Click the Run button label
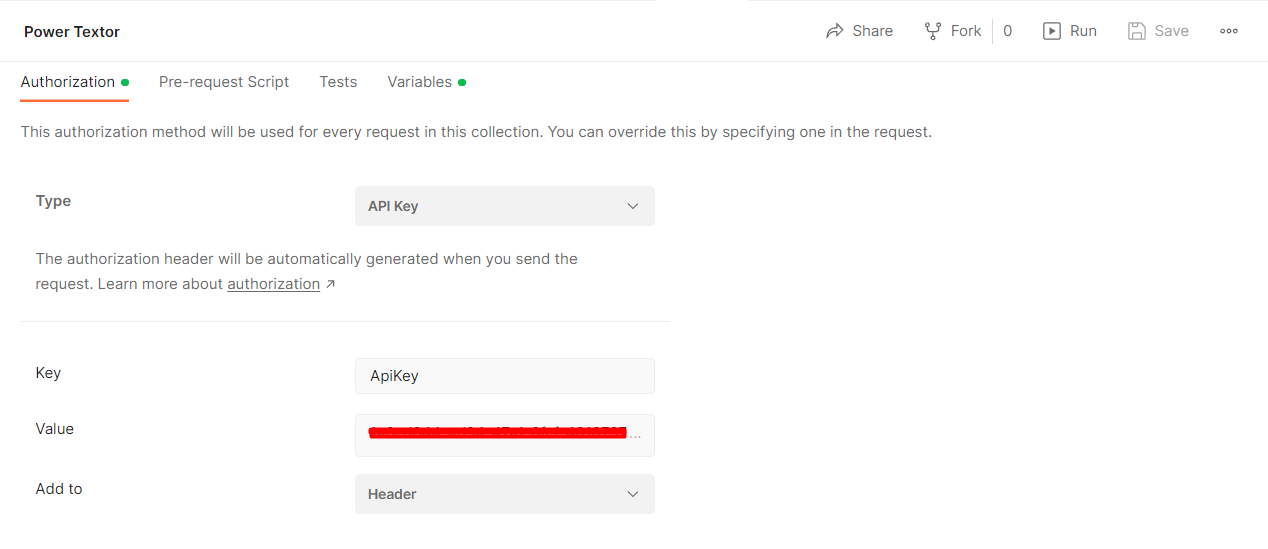Viewport: 1268px width, 549px height. tap(1083, 31)
